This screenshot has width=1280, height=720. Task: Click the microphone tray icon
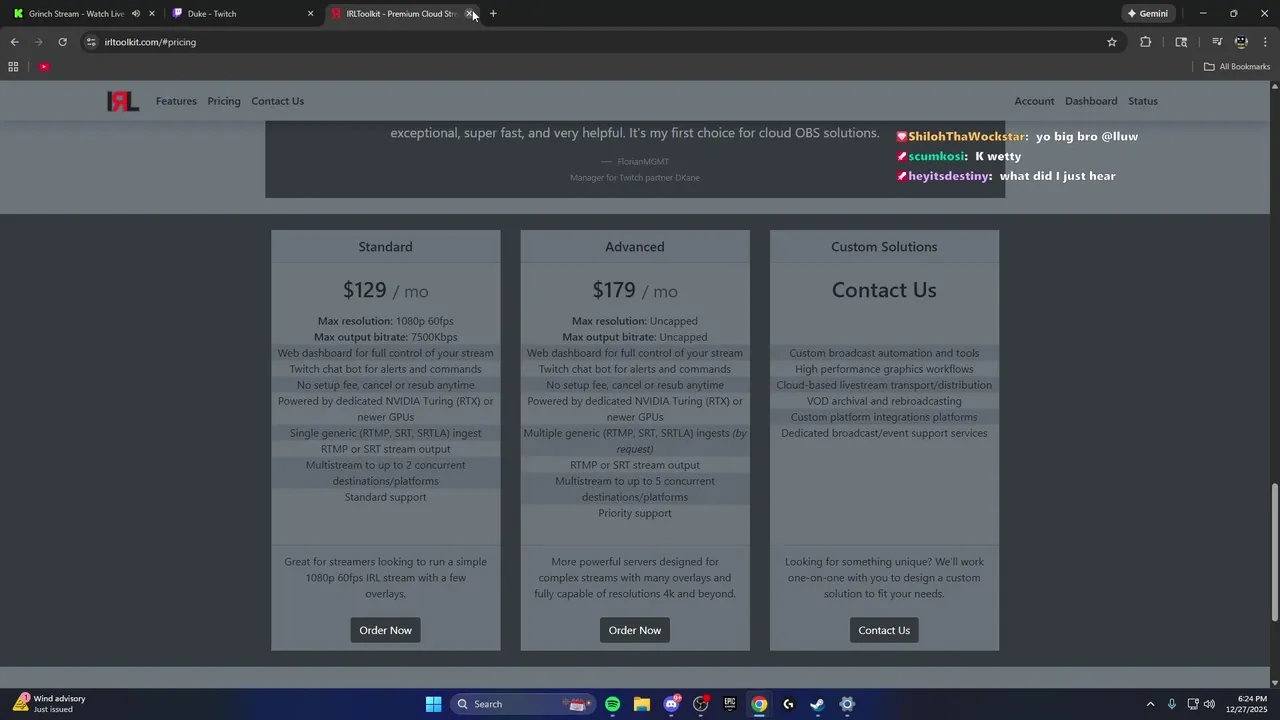[1172, 704]
